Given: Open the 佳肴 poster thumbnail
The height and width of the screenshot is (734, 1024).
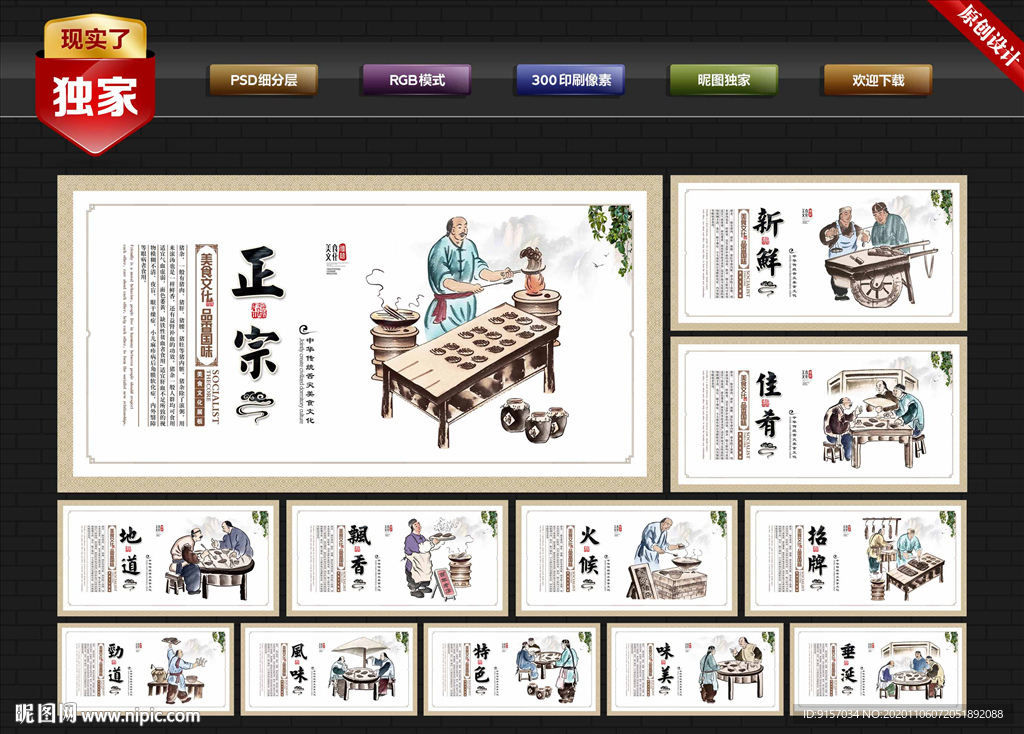Looking at the screenshot, I should [819, 415].
